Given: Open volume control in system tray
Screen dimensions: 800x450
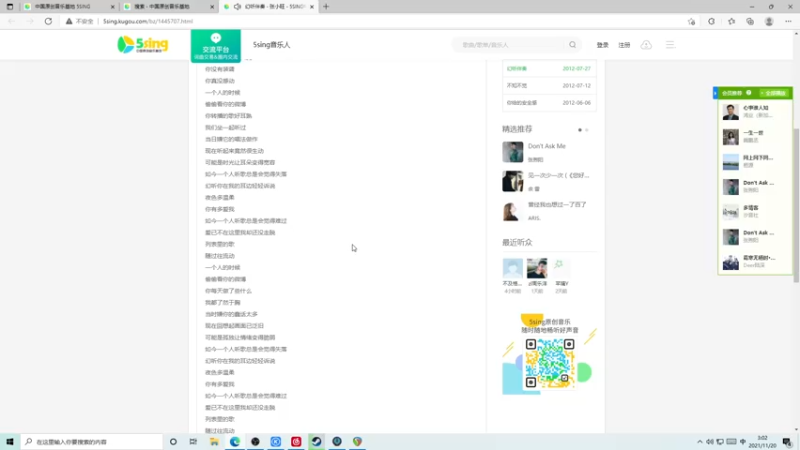Looking at the screenshot, I should point(710,442).
